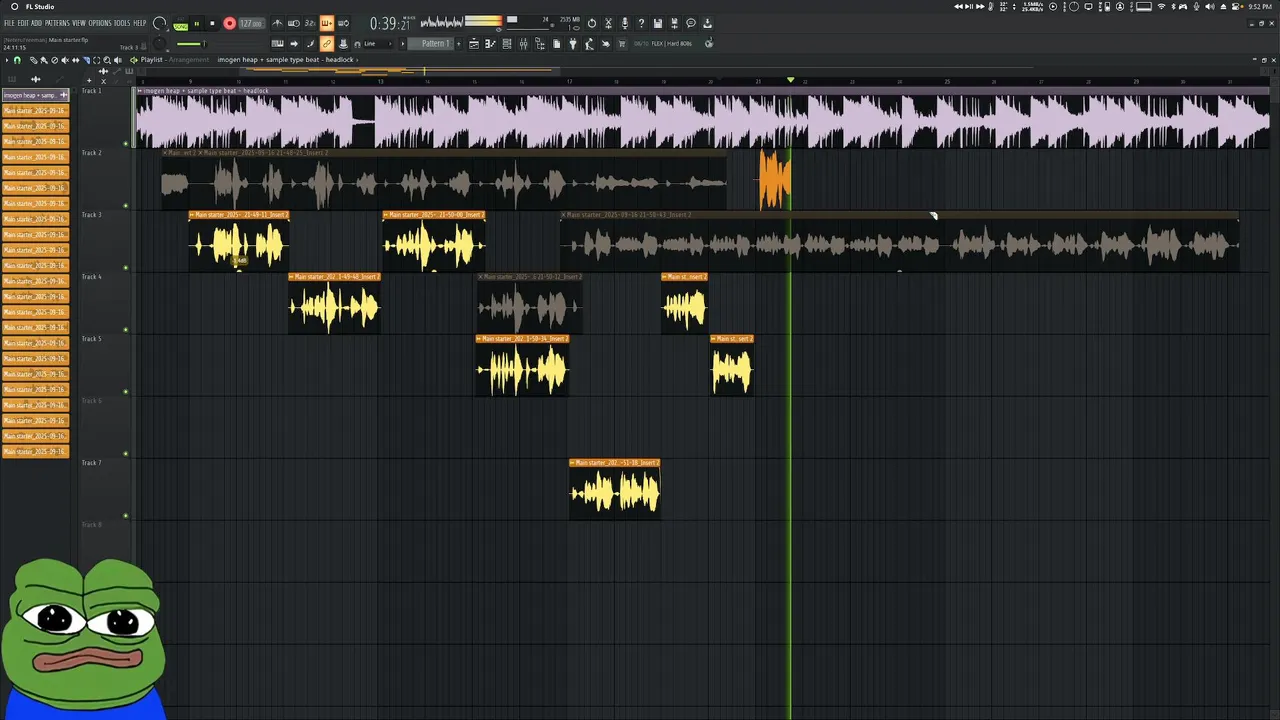Select the orange audio clip on Track 2
The image size is (1280, 720).
coord(775,180)
